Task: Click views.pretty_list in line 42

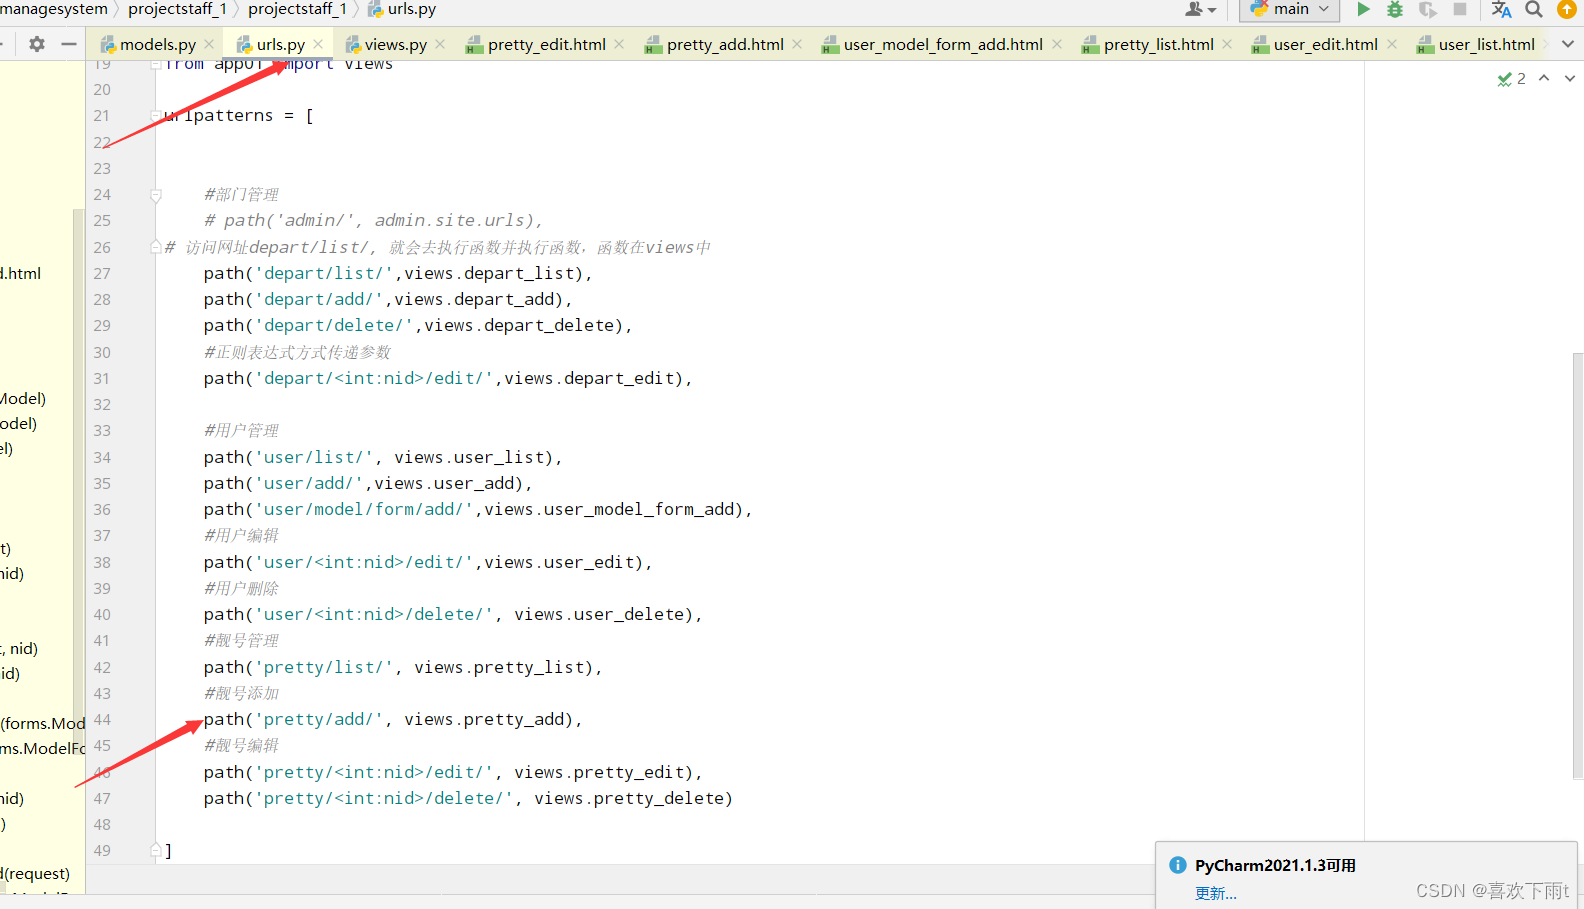Action: 498,667
